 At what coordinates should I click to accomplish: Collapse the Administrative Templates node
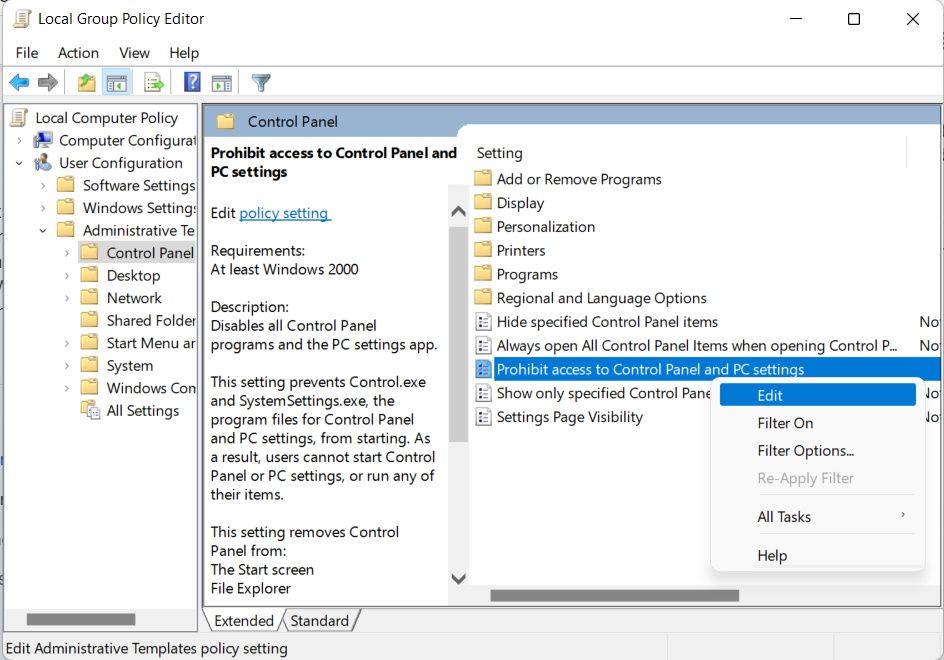tap(43, 231)
